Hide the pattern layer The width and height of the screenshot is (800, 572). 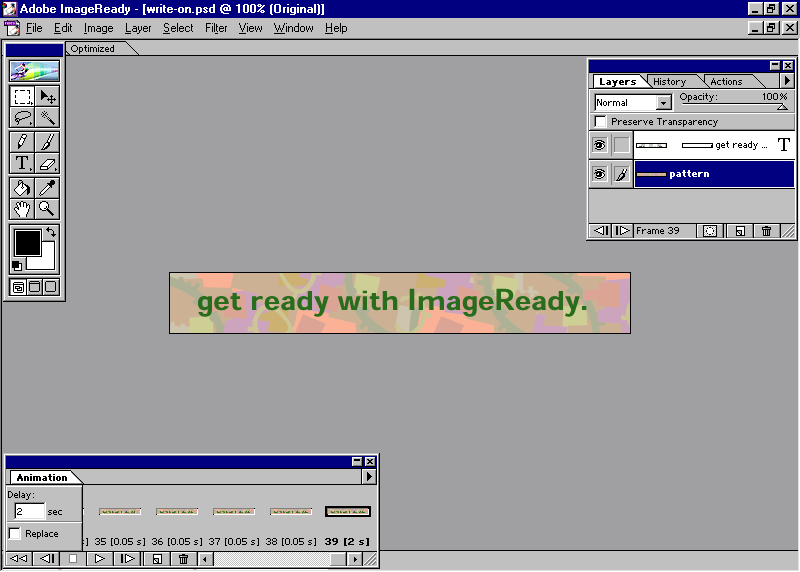[x=599, y=174]
